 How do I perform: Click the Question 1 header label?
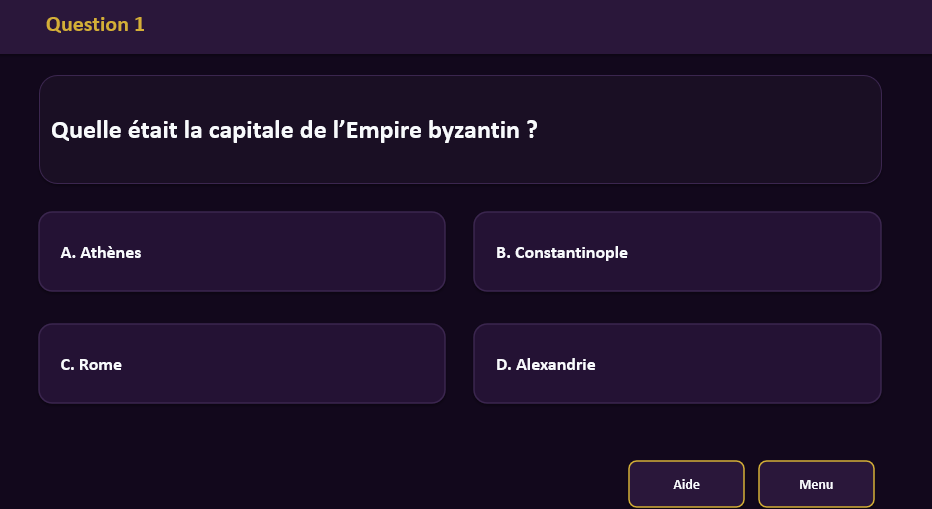tap(95, 24)
